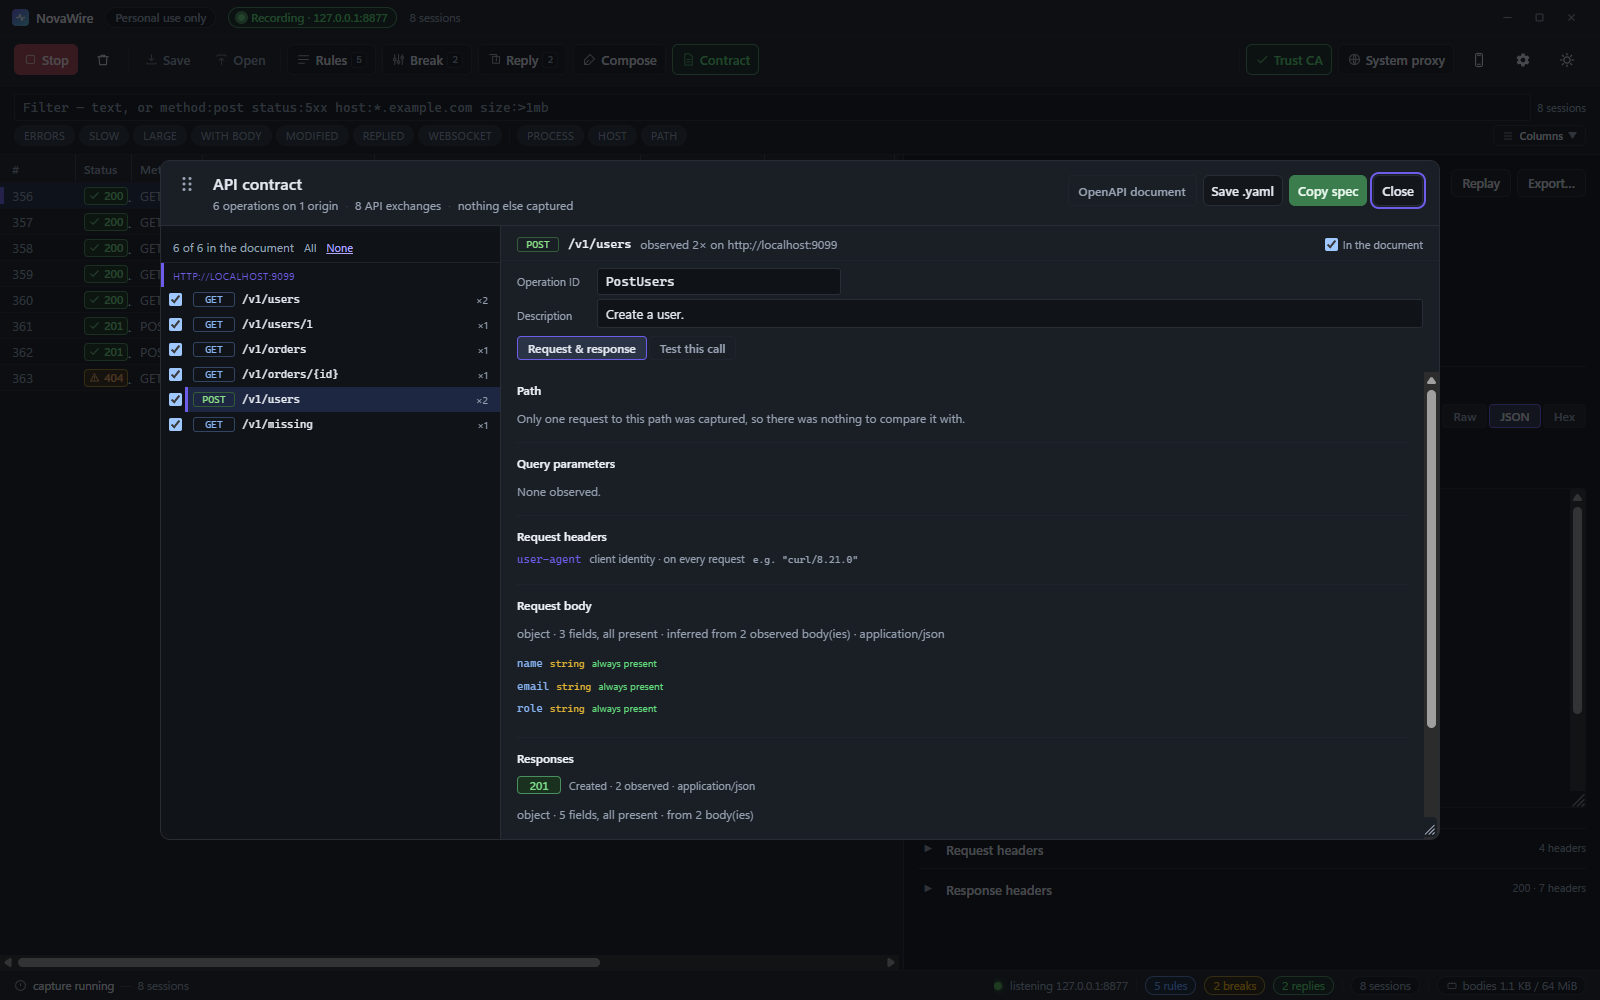Click the dialog's vertical scrollbar thumb
1600x1000 pixels.
pos(1431,558)
